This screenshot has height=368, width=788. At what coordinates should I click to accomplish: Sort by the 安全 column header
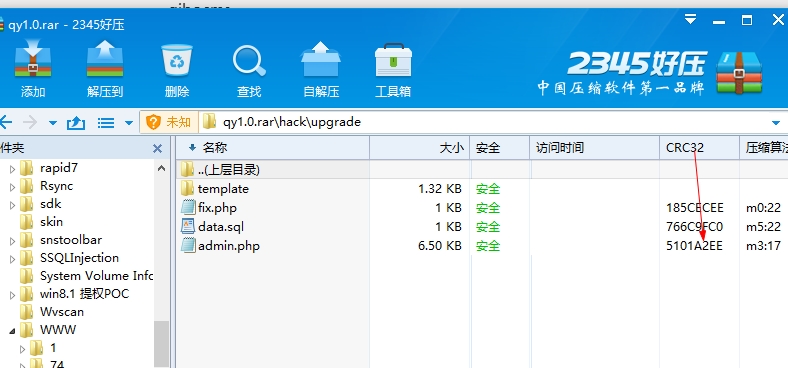(500, 148)
